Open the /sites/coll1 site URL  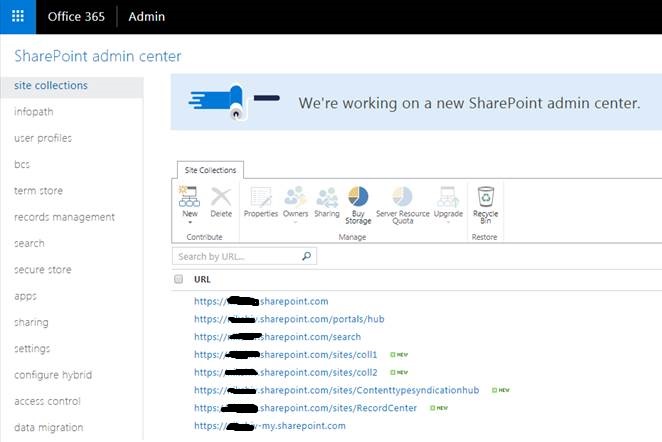tap(285, 355)
